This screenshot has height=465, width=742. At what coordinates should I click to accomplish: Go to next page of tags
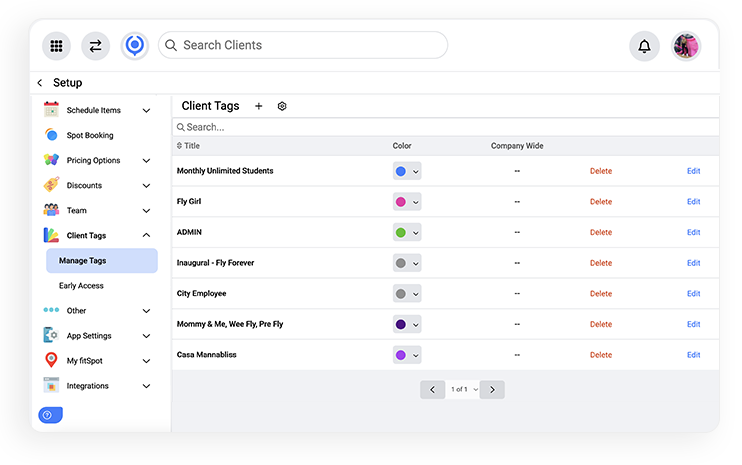[492, 389]
